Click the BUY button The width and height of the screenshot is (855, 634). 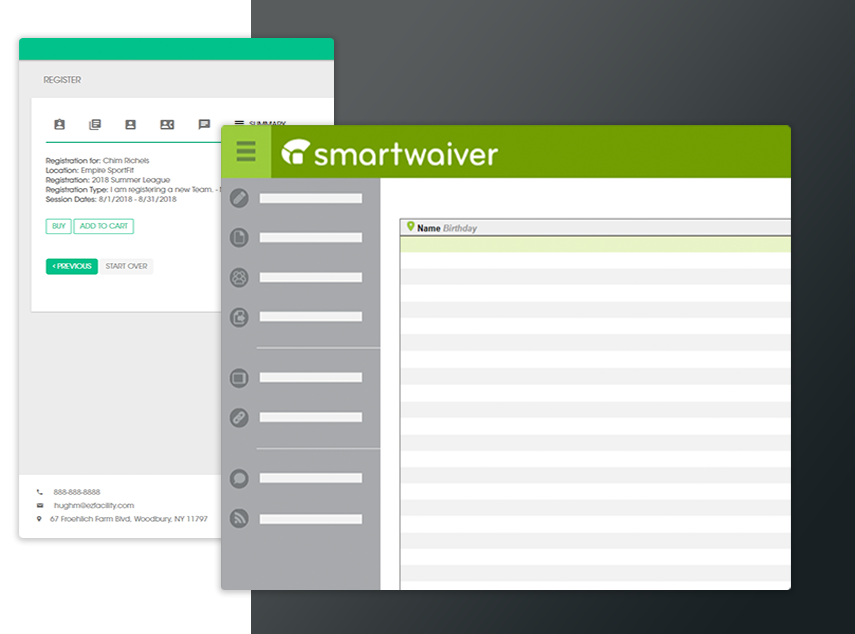point(58,226)
